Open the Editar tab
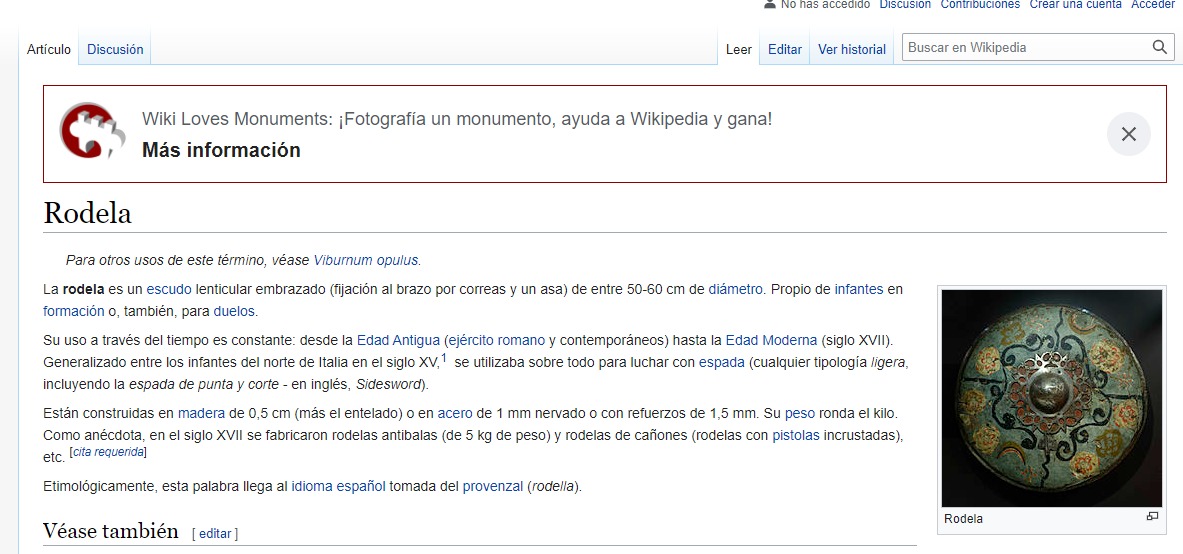 coord(785,50)
